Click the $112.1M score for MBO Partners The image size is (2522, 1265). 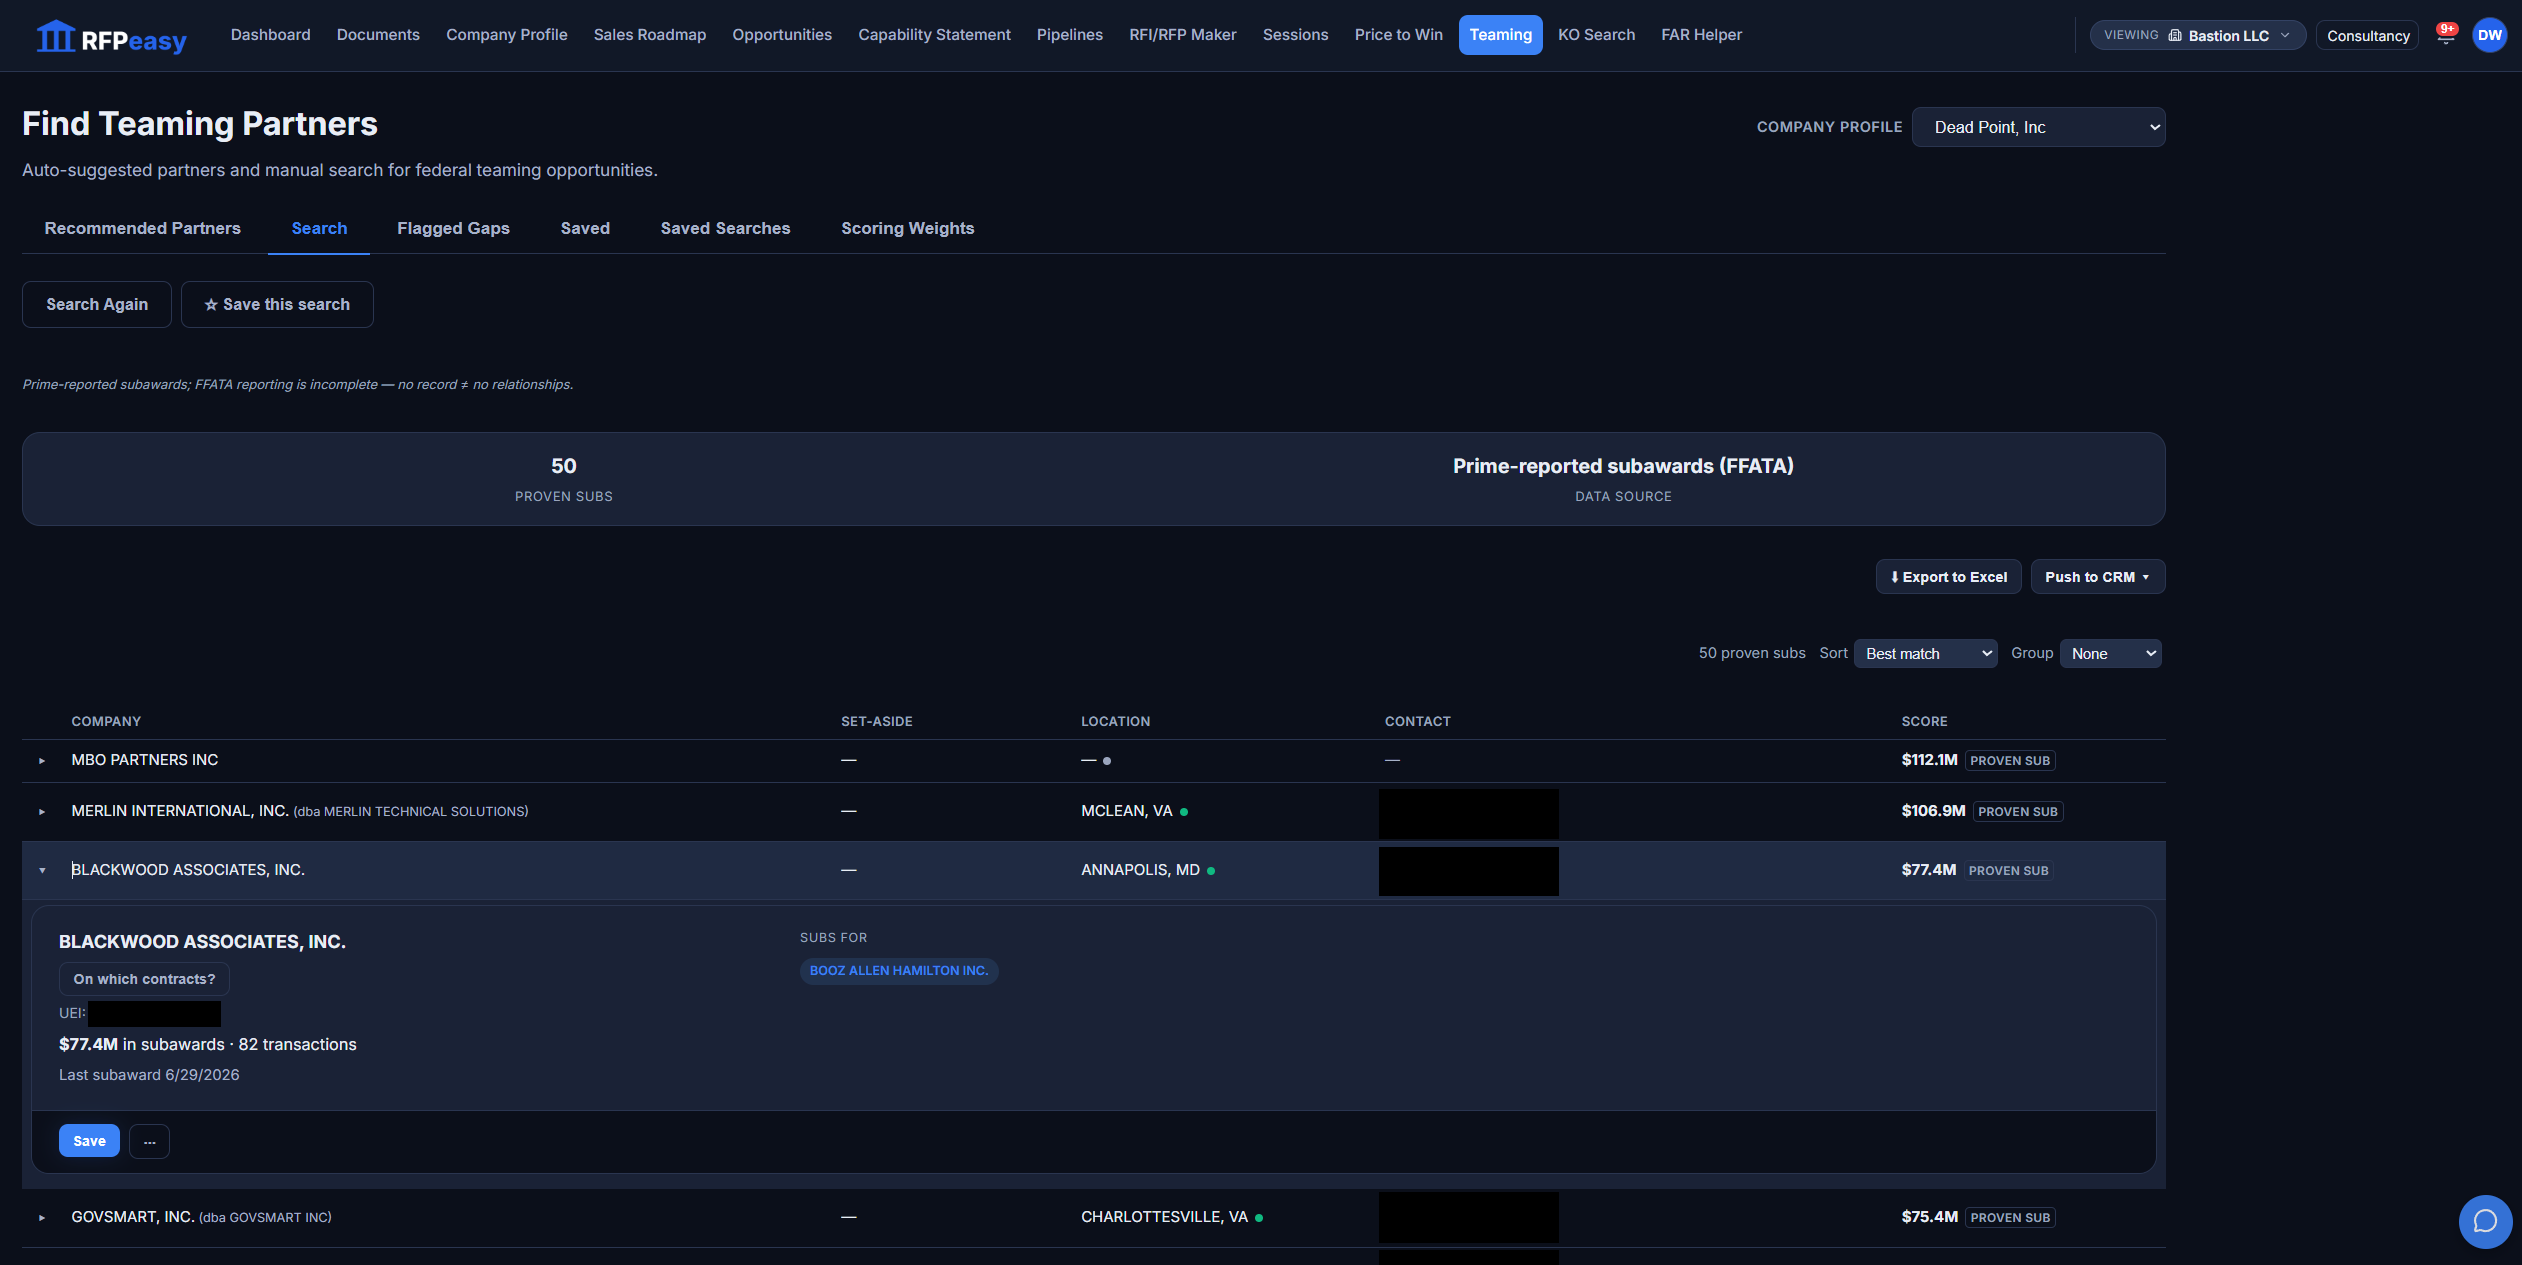[1929, 760]
